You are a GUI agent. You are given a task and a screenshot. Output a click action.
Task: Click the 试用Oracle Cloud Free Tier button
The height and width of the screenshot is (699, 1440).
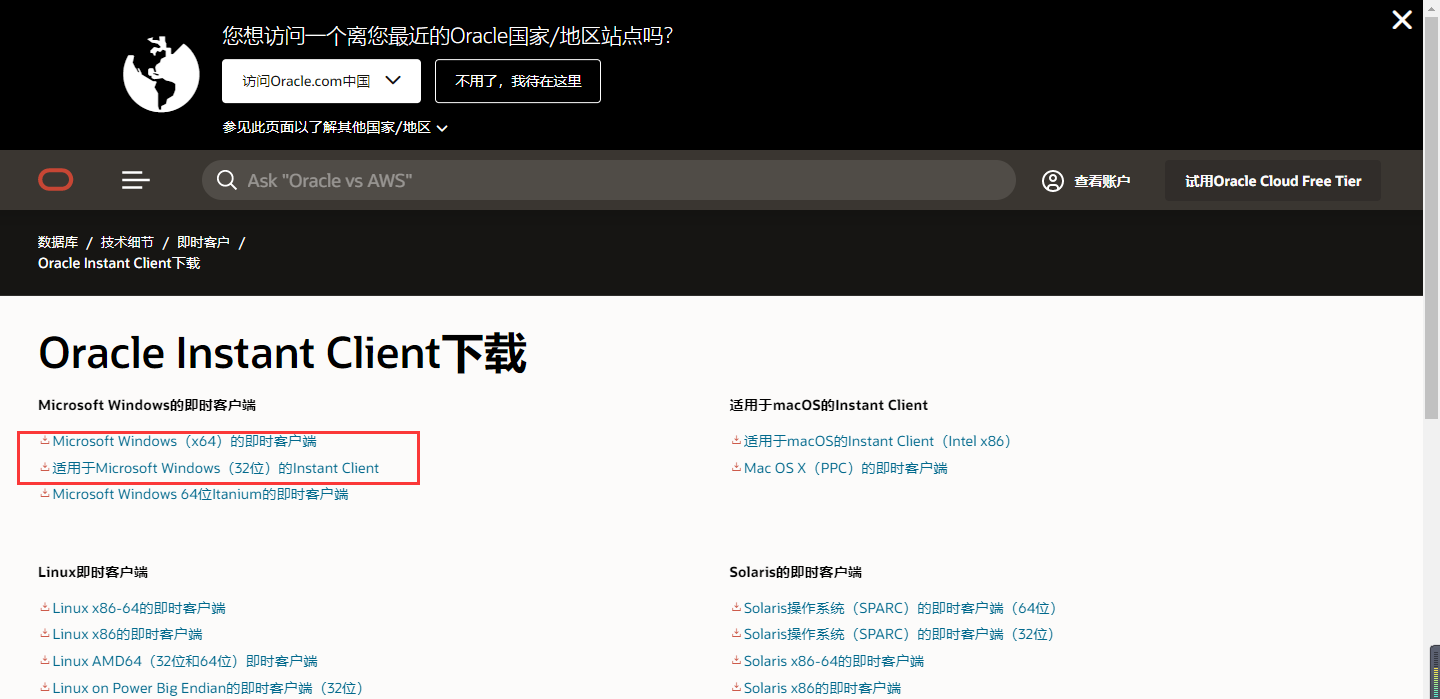pos(1272,180)
